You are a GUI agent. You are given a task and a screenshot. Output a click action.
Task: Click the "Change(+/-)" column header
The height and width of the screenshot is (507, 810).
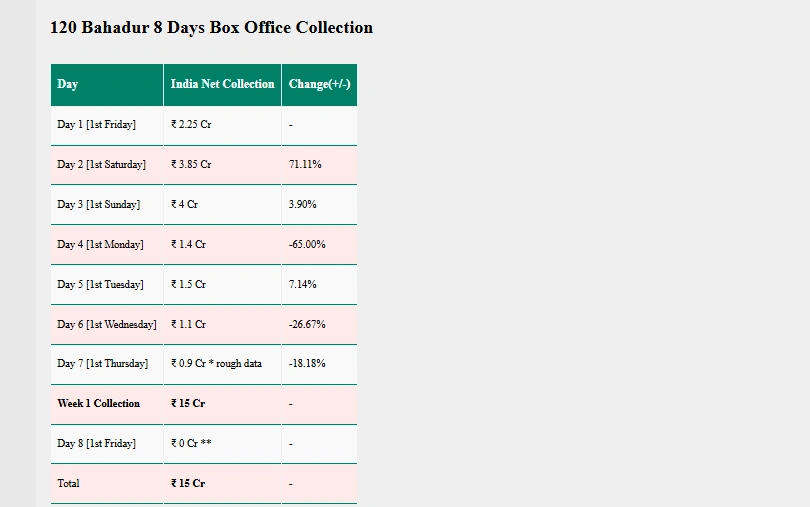319,84
